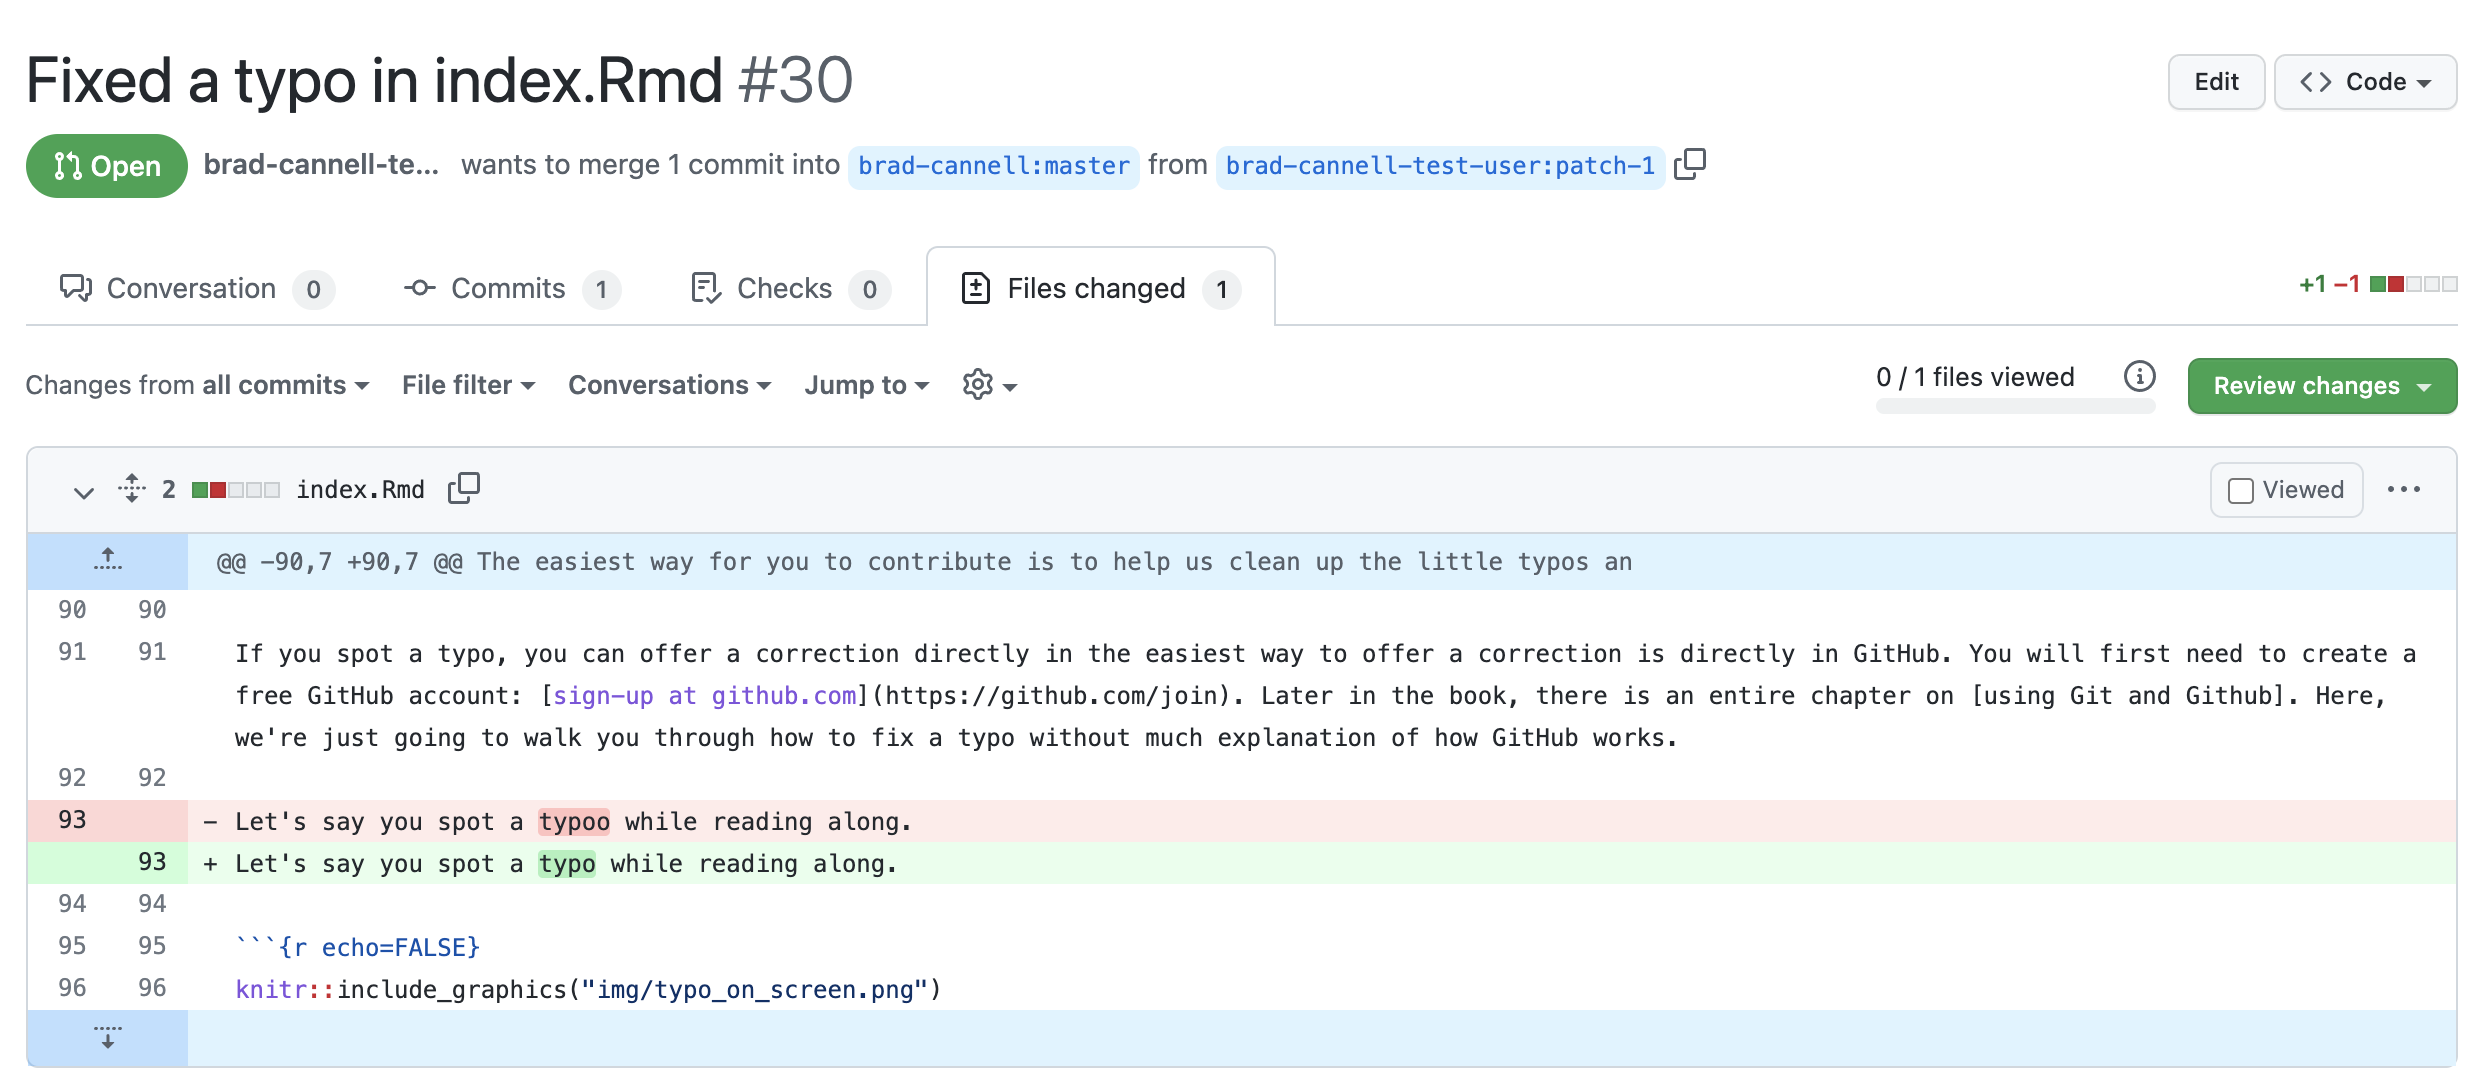The image size is (2490, 1092).
Task: Click the files viewed info icon
Action: [x=2139, y=377]
